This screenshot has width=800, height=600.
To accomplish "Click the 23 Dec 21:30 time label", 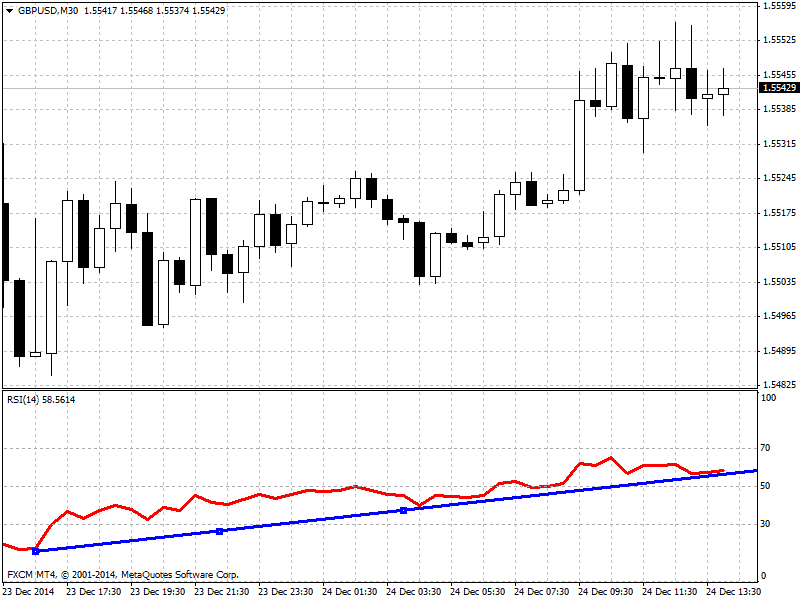I will tap(222, 592).
